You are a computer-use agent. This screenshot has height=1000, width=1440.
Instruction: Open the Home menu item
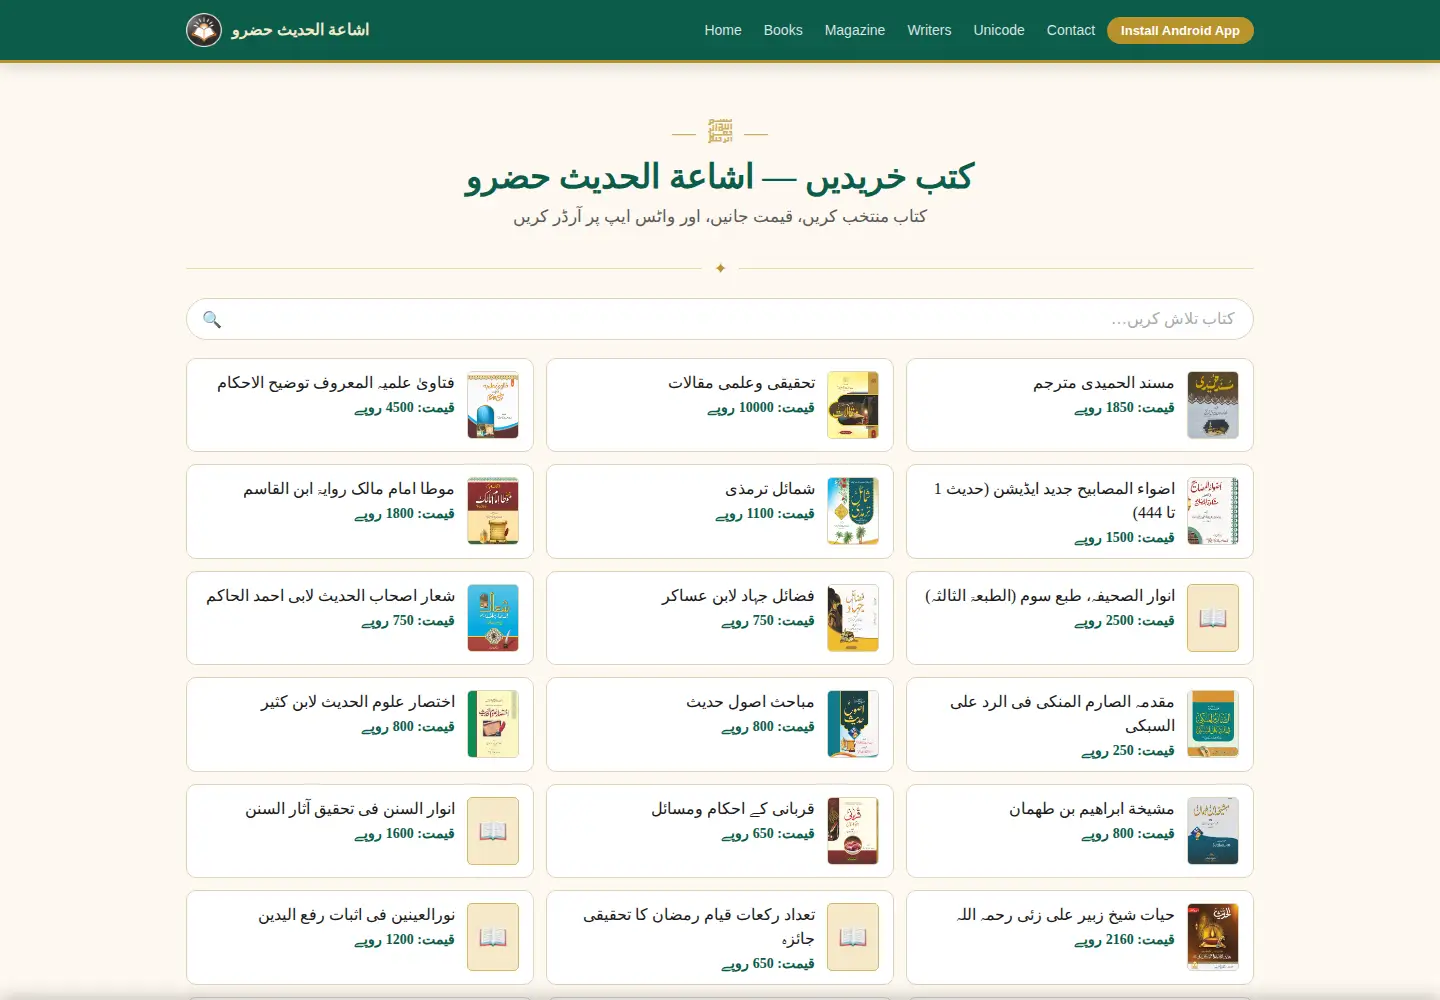coord(723,30)
